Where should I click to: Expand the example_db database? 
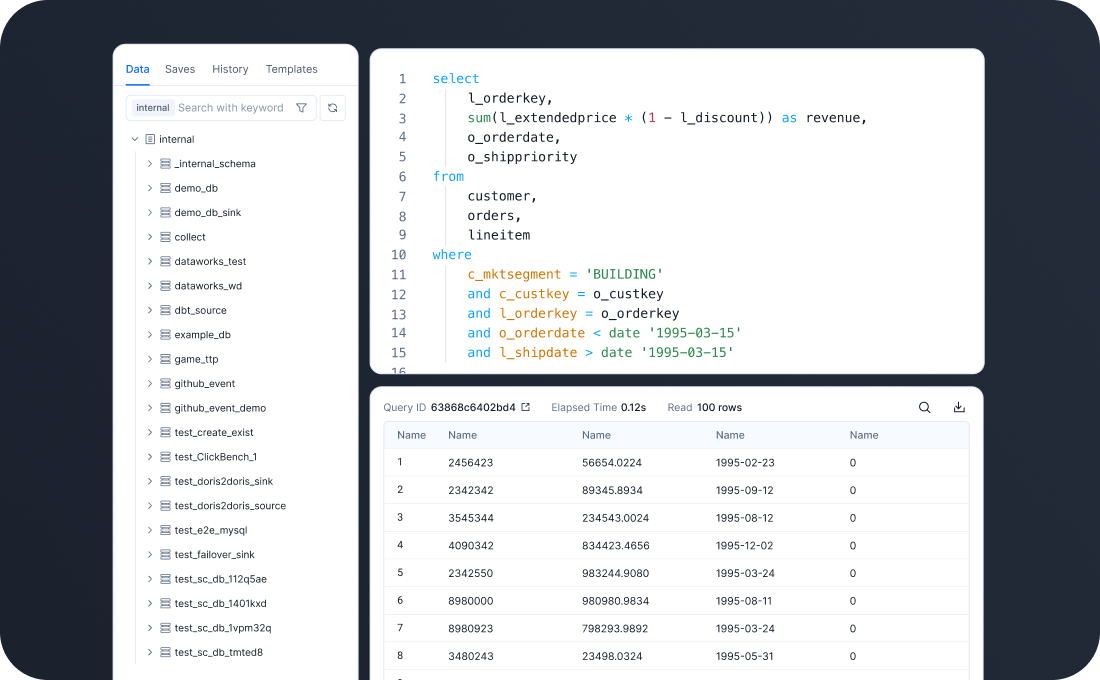click(x=149, y=335)
